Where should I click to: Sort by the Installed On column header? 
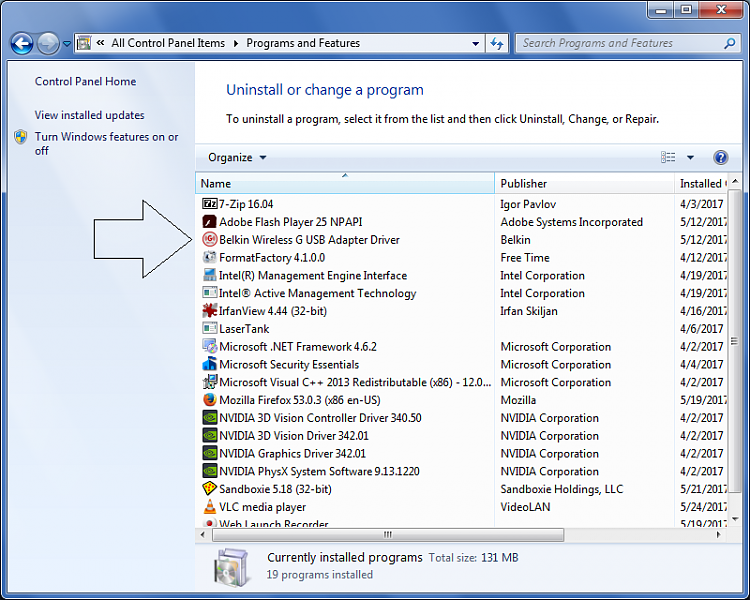(x=701, y=183)
